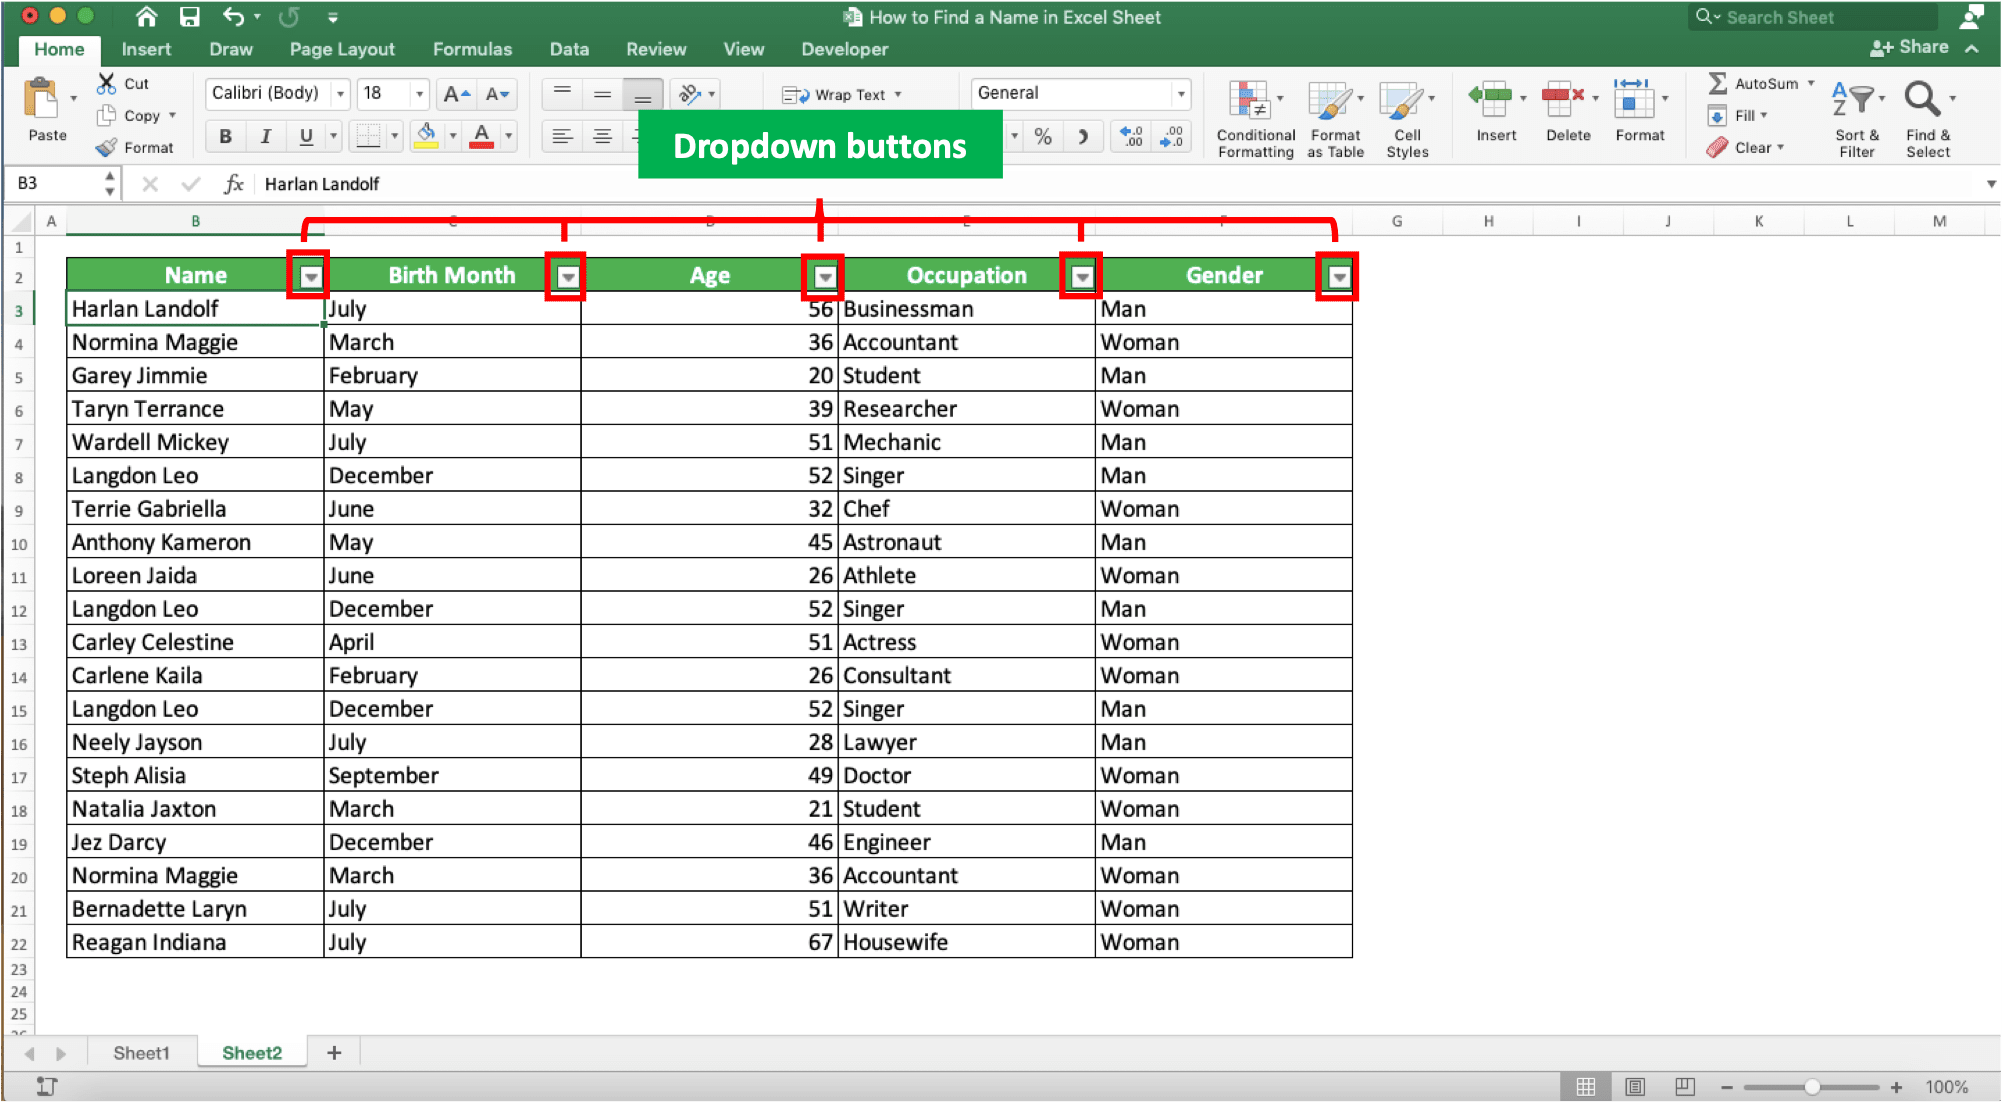Enable the Formulas ribbon tab

(x=472, y=50)
